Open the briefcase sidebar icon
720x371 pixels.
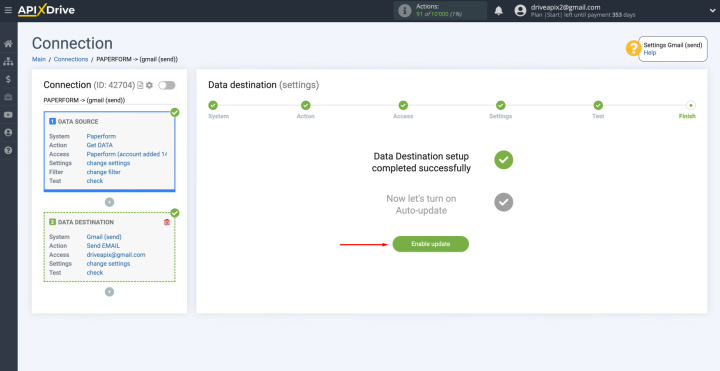click(x=8, y=97)
